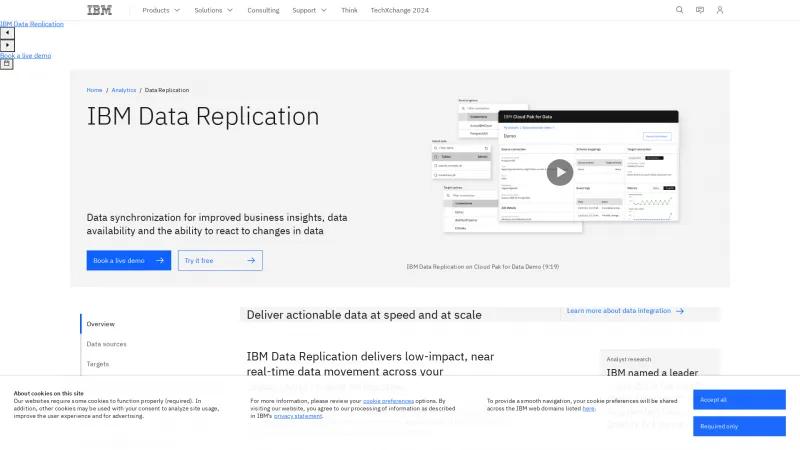Follow Learn more about data integration link

tap(625, 311)
